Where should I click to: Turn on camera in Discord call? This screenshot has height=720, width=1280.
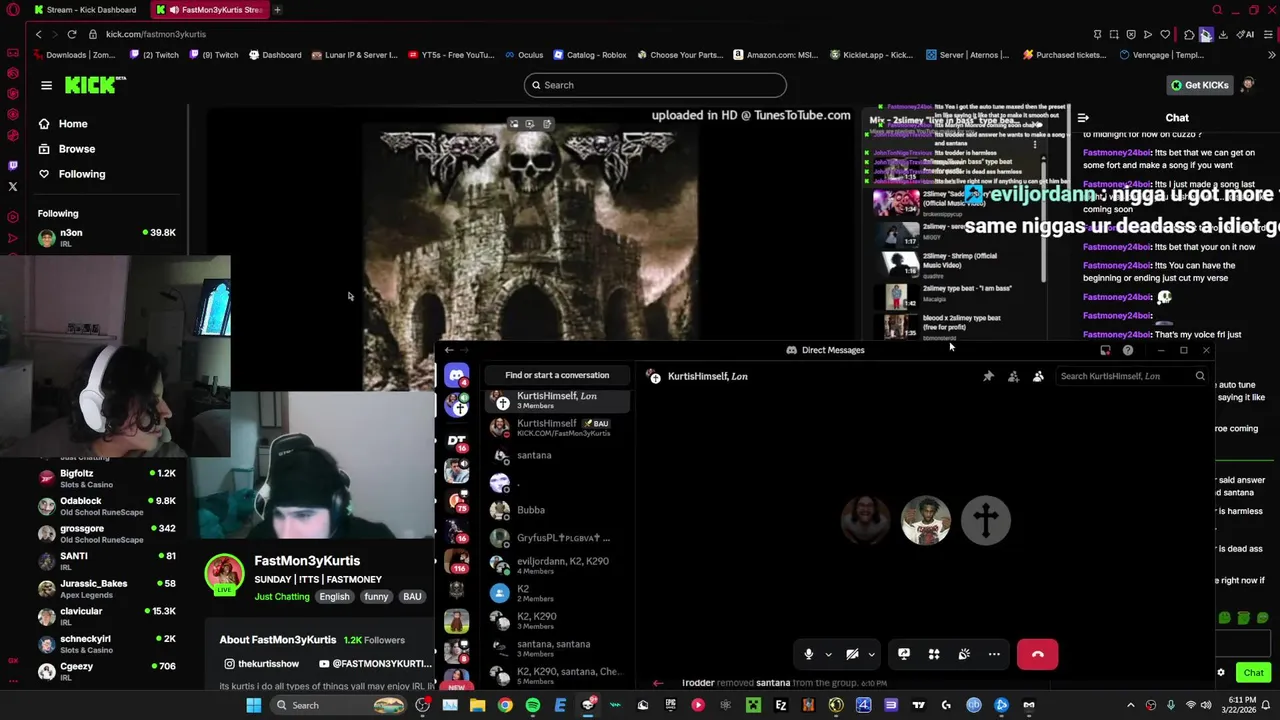click(852, 654)
